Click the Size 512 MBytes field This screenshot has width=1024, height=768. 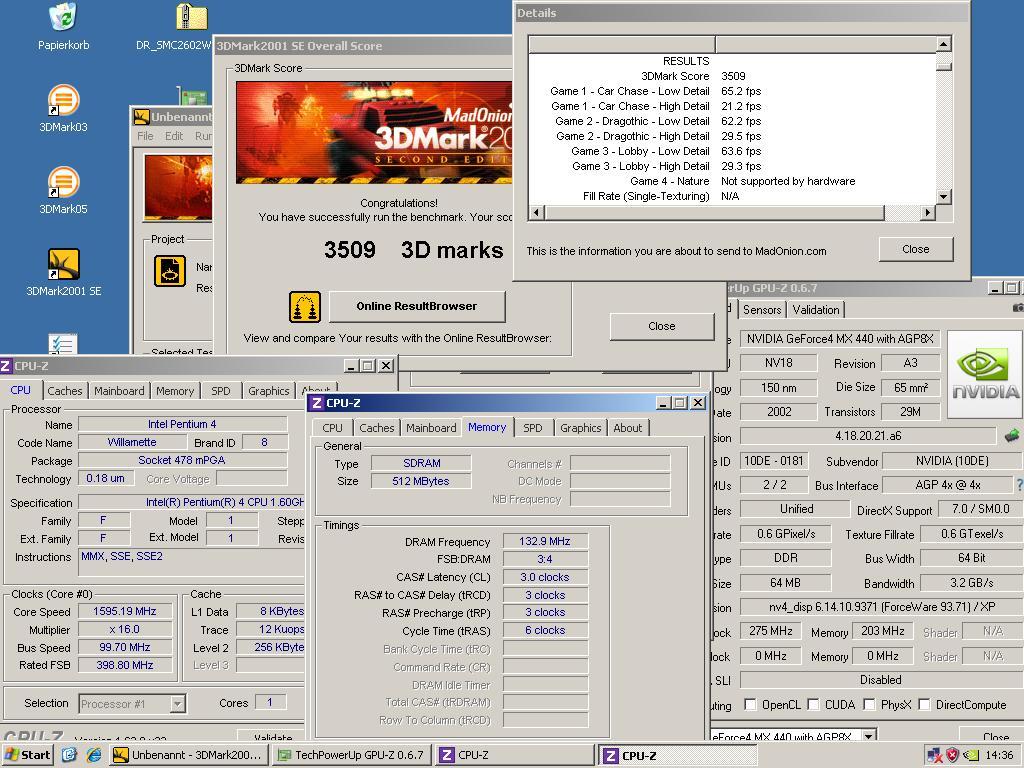[421, 481]
